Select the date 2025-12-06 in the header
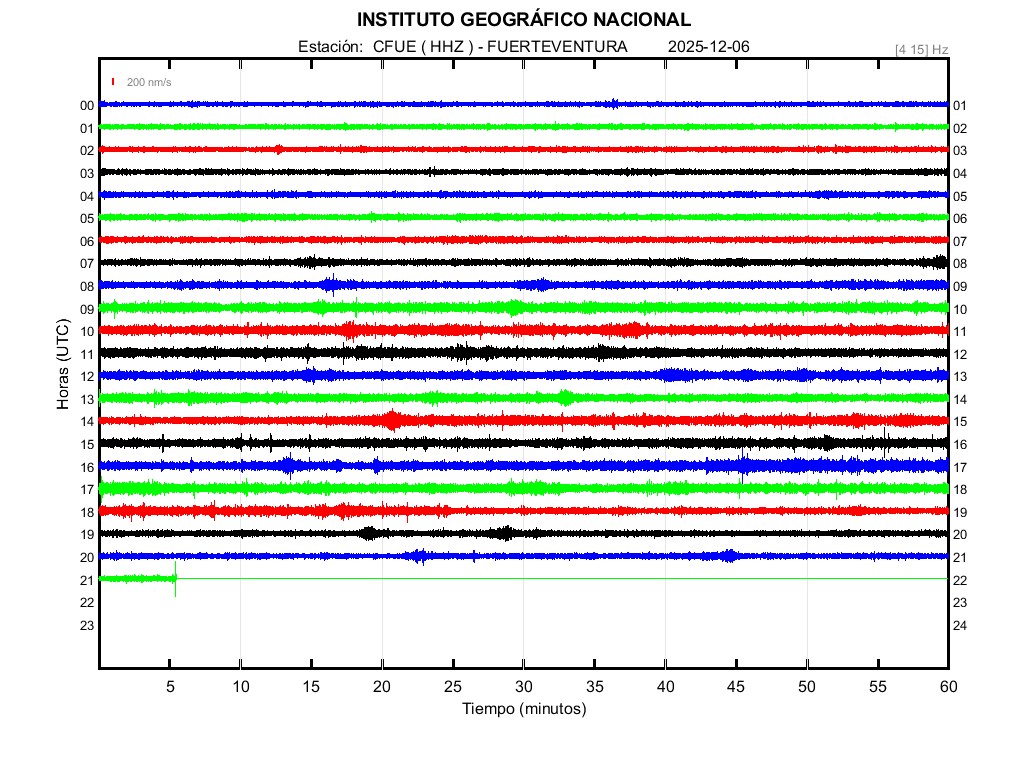The image size is (1024, 768). pyautogui.click(x=708, y=47)
